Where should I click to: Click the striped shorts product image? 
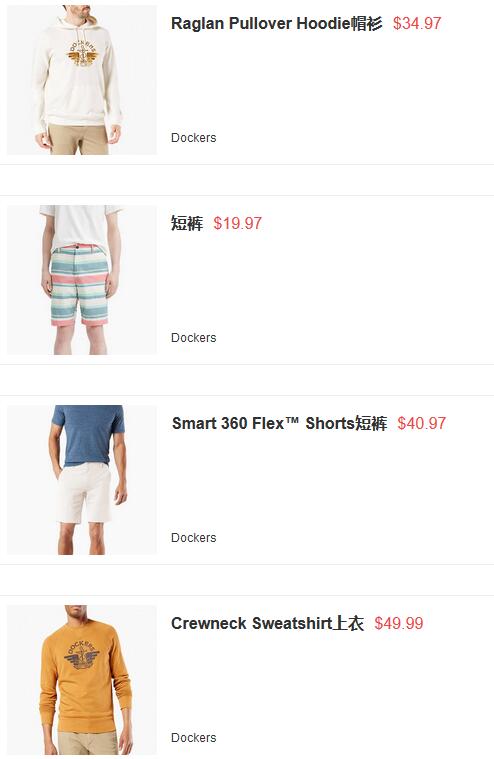pos(82,280)
